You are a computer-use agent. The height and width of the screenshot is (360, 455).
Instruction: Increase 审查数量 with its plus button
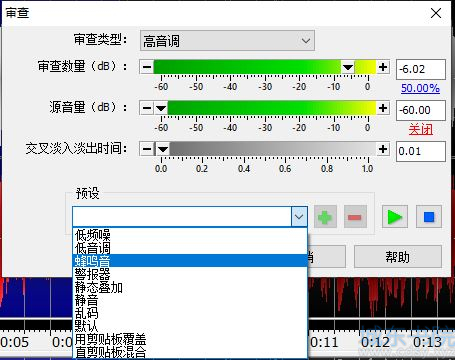point(383,67)
